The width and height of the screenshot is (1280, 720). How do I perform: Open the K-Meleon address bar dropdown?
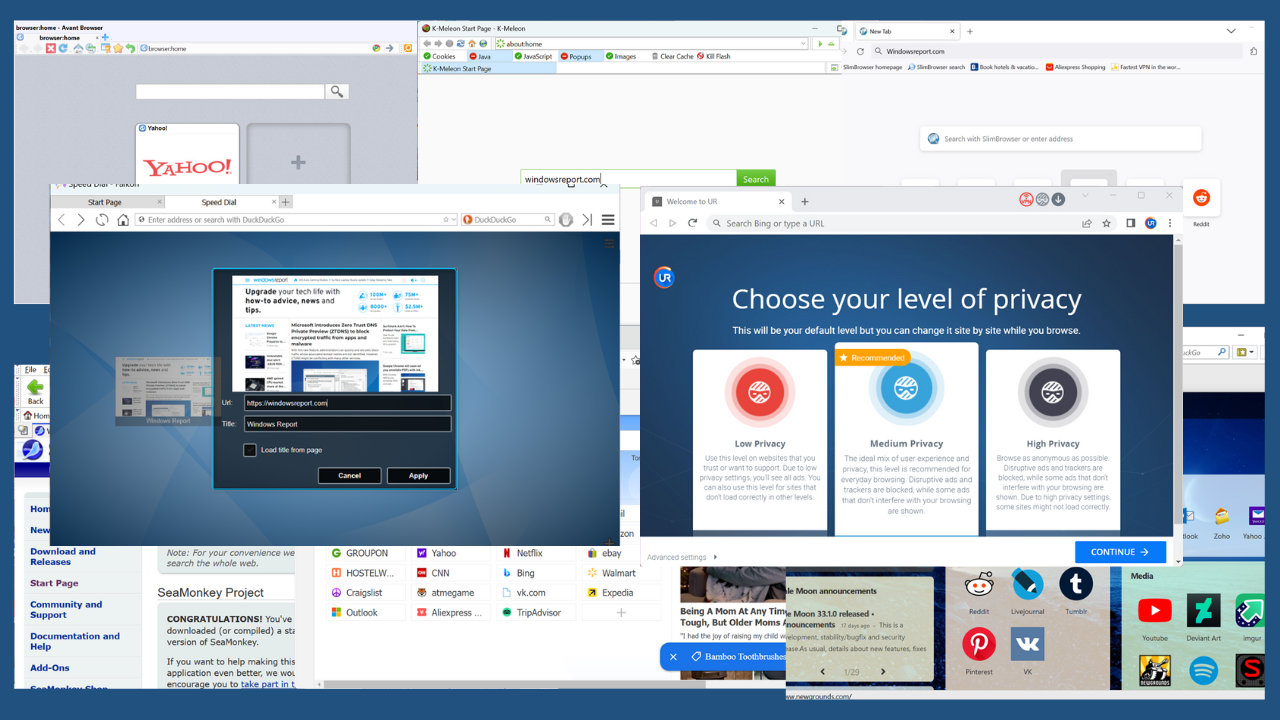click(803, 44)
